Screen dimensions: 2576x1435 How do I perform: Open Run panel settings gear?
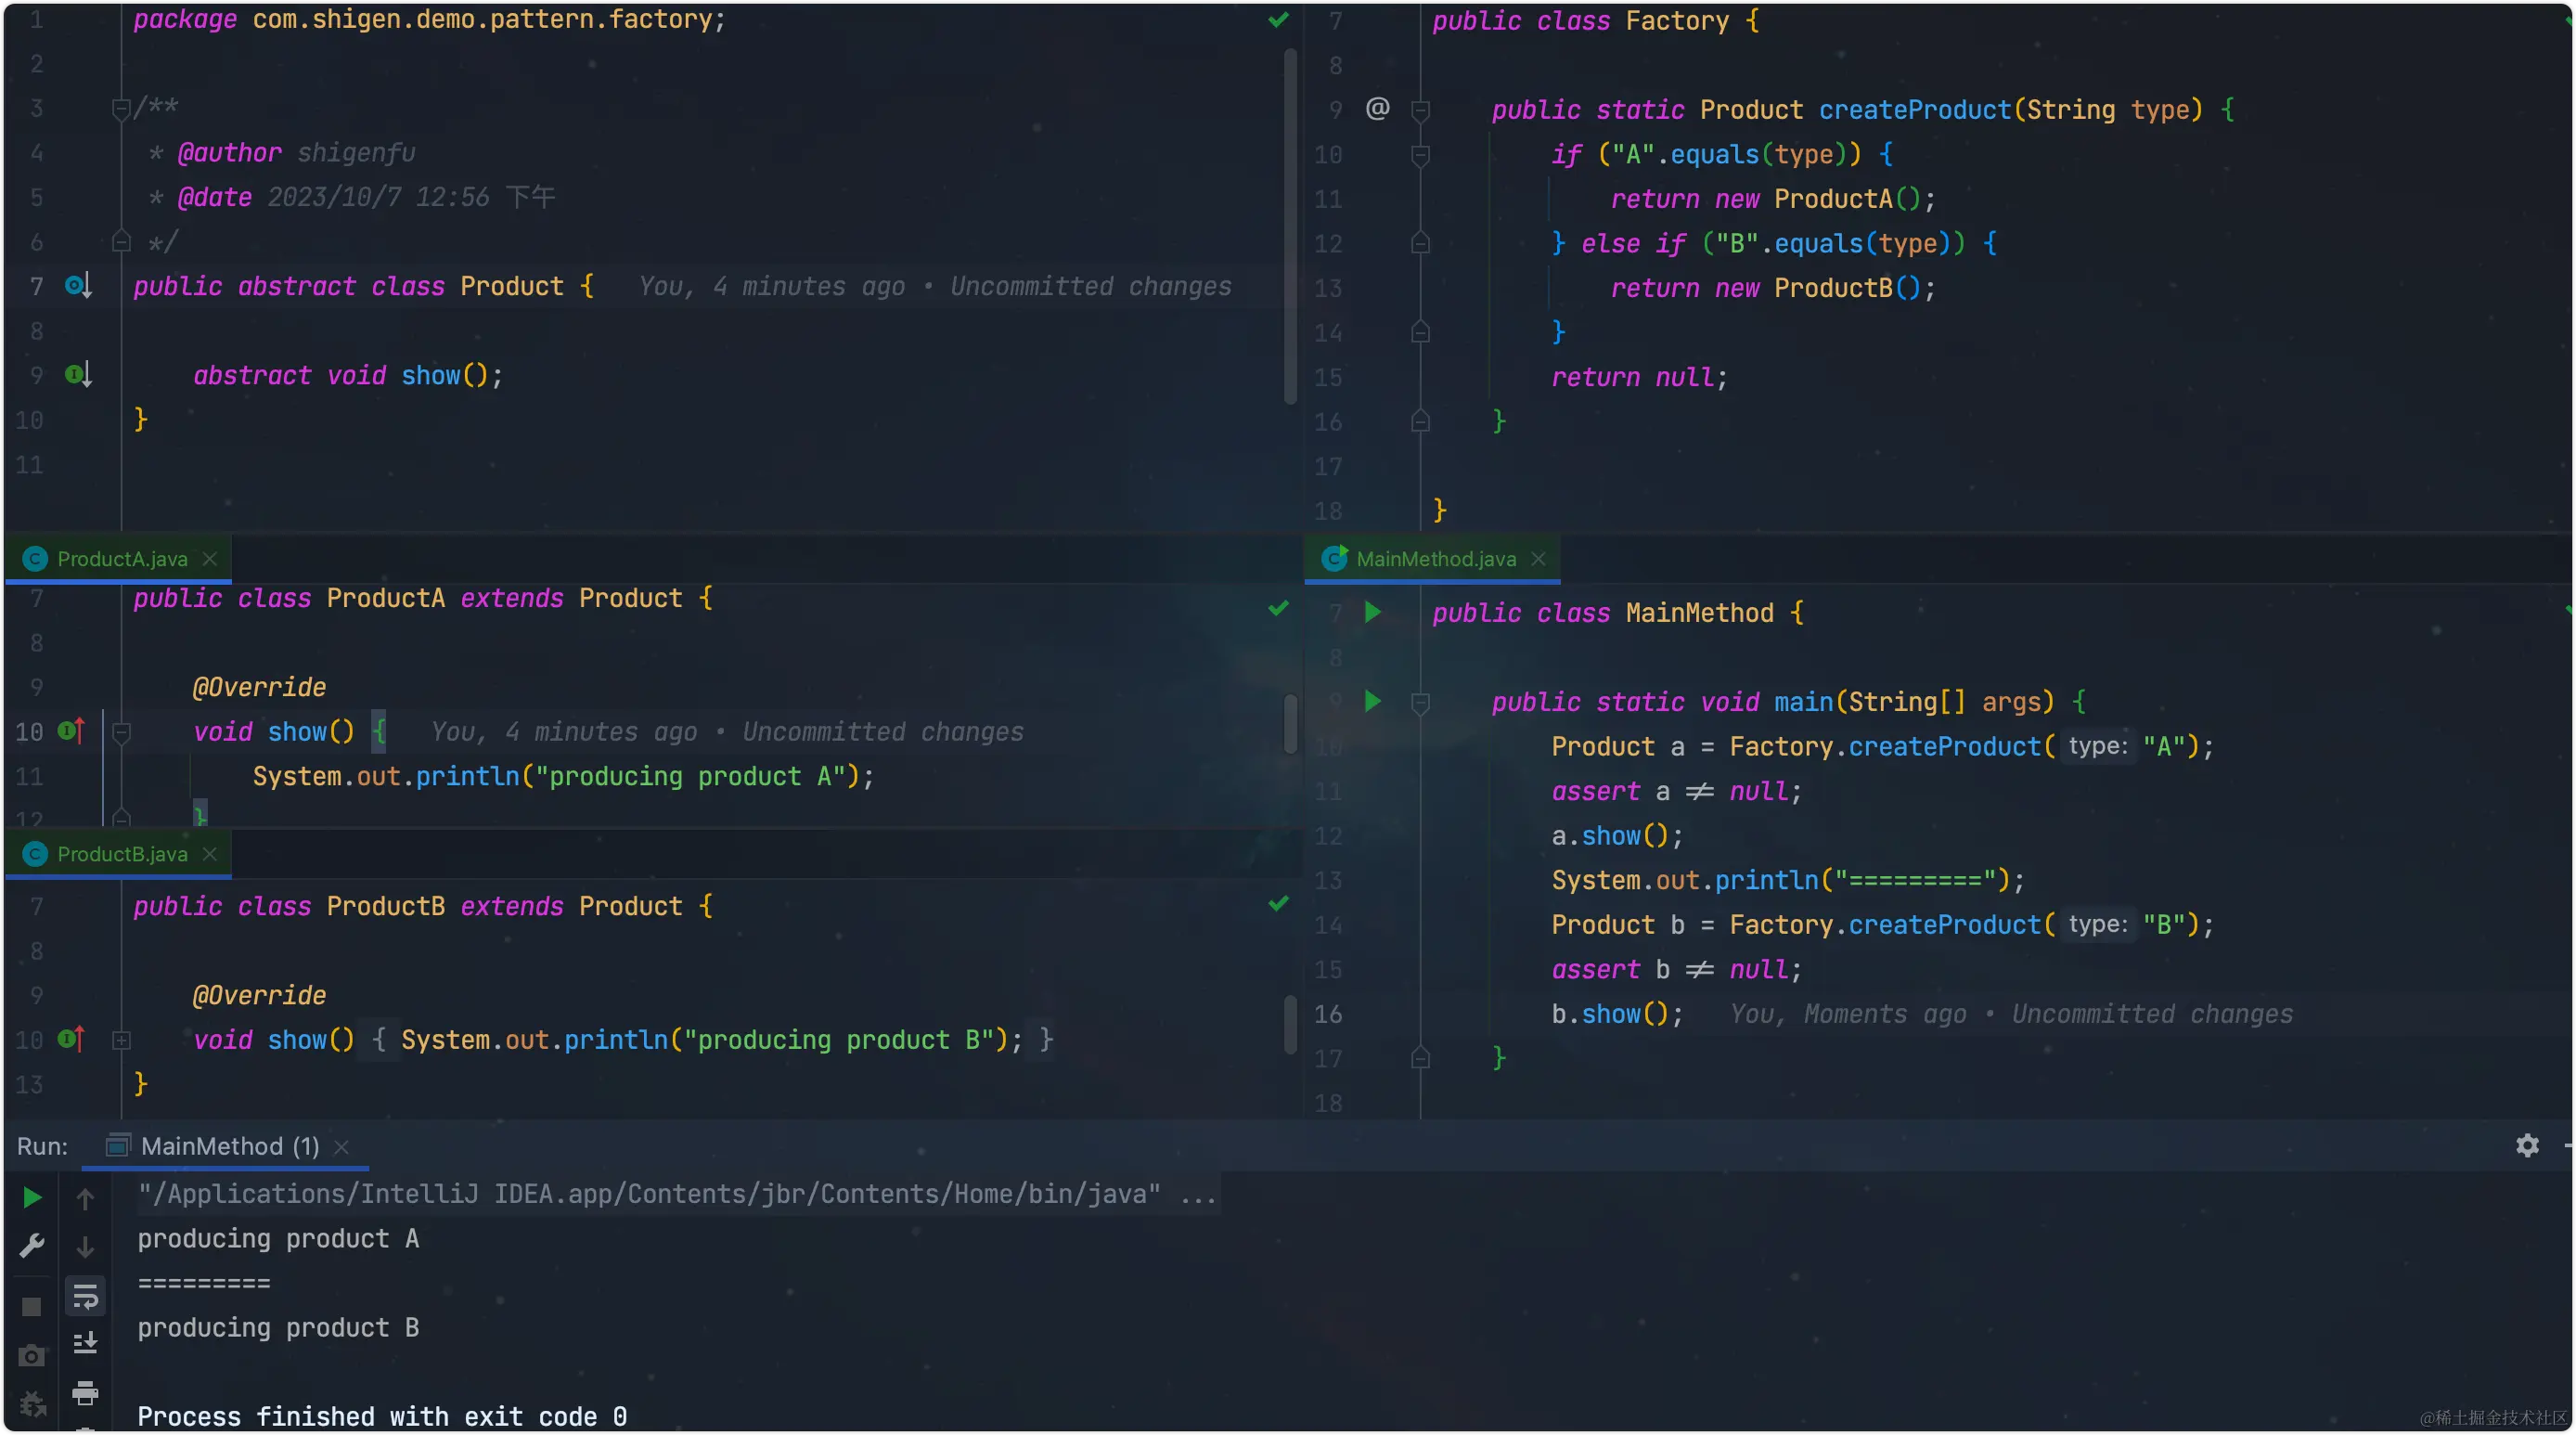pyautogui.click(x=2527, y=1145)
